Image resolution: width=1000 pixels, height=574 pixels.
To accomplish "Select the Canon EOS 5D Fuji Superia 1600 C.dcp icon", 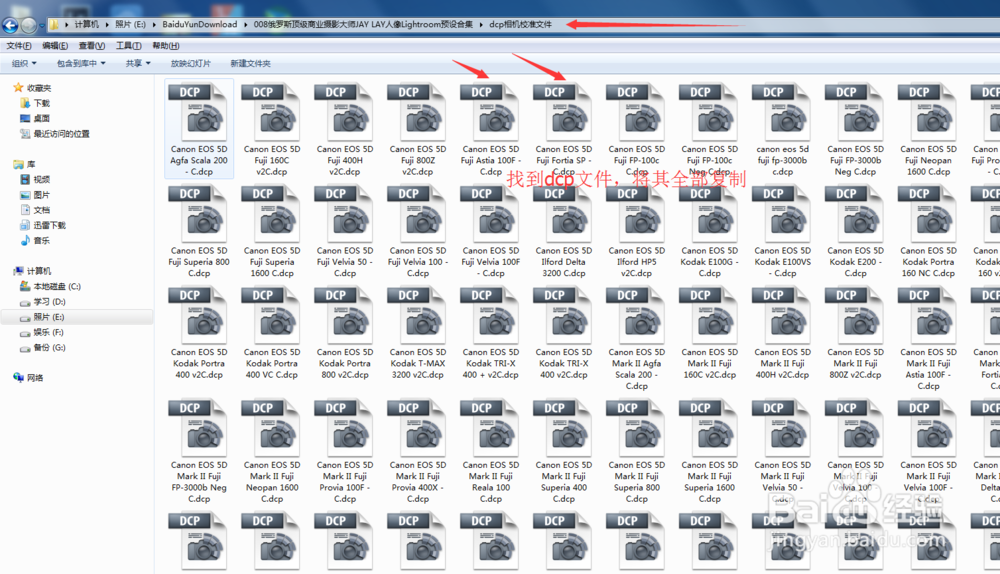I will (270, 214).
